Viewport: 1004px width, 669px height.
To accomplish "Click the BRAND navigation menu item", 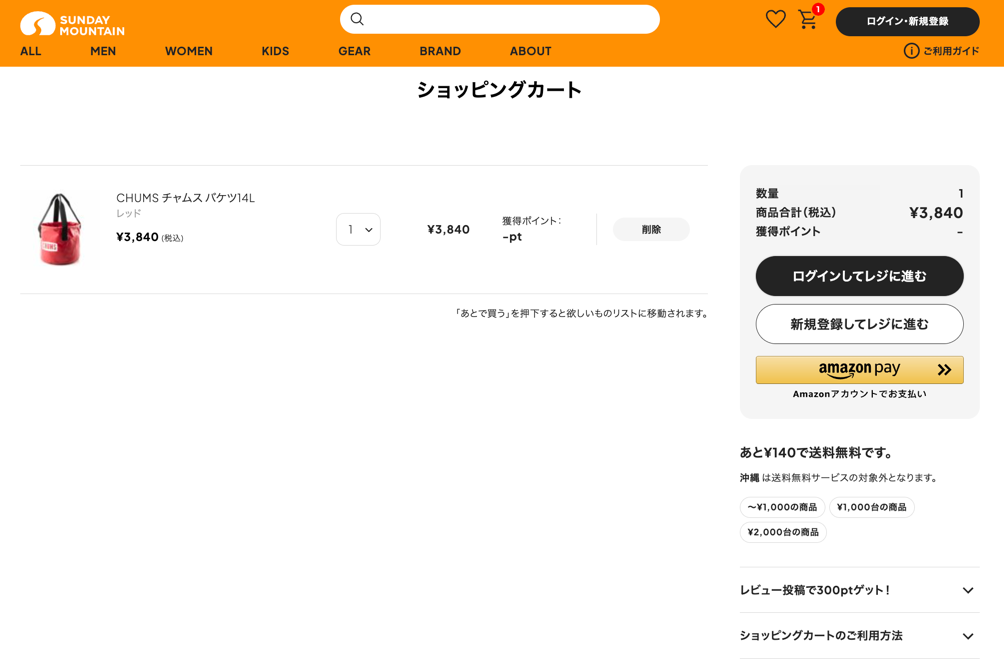I will pos(440,51).
